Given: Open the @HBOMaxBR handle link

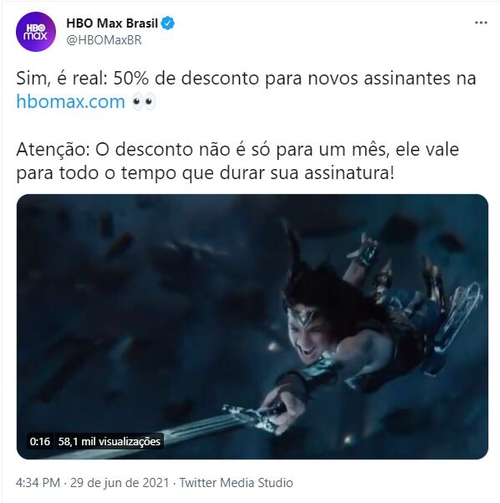Looking at the screenshot, I should click(104, 40).
